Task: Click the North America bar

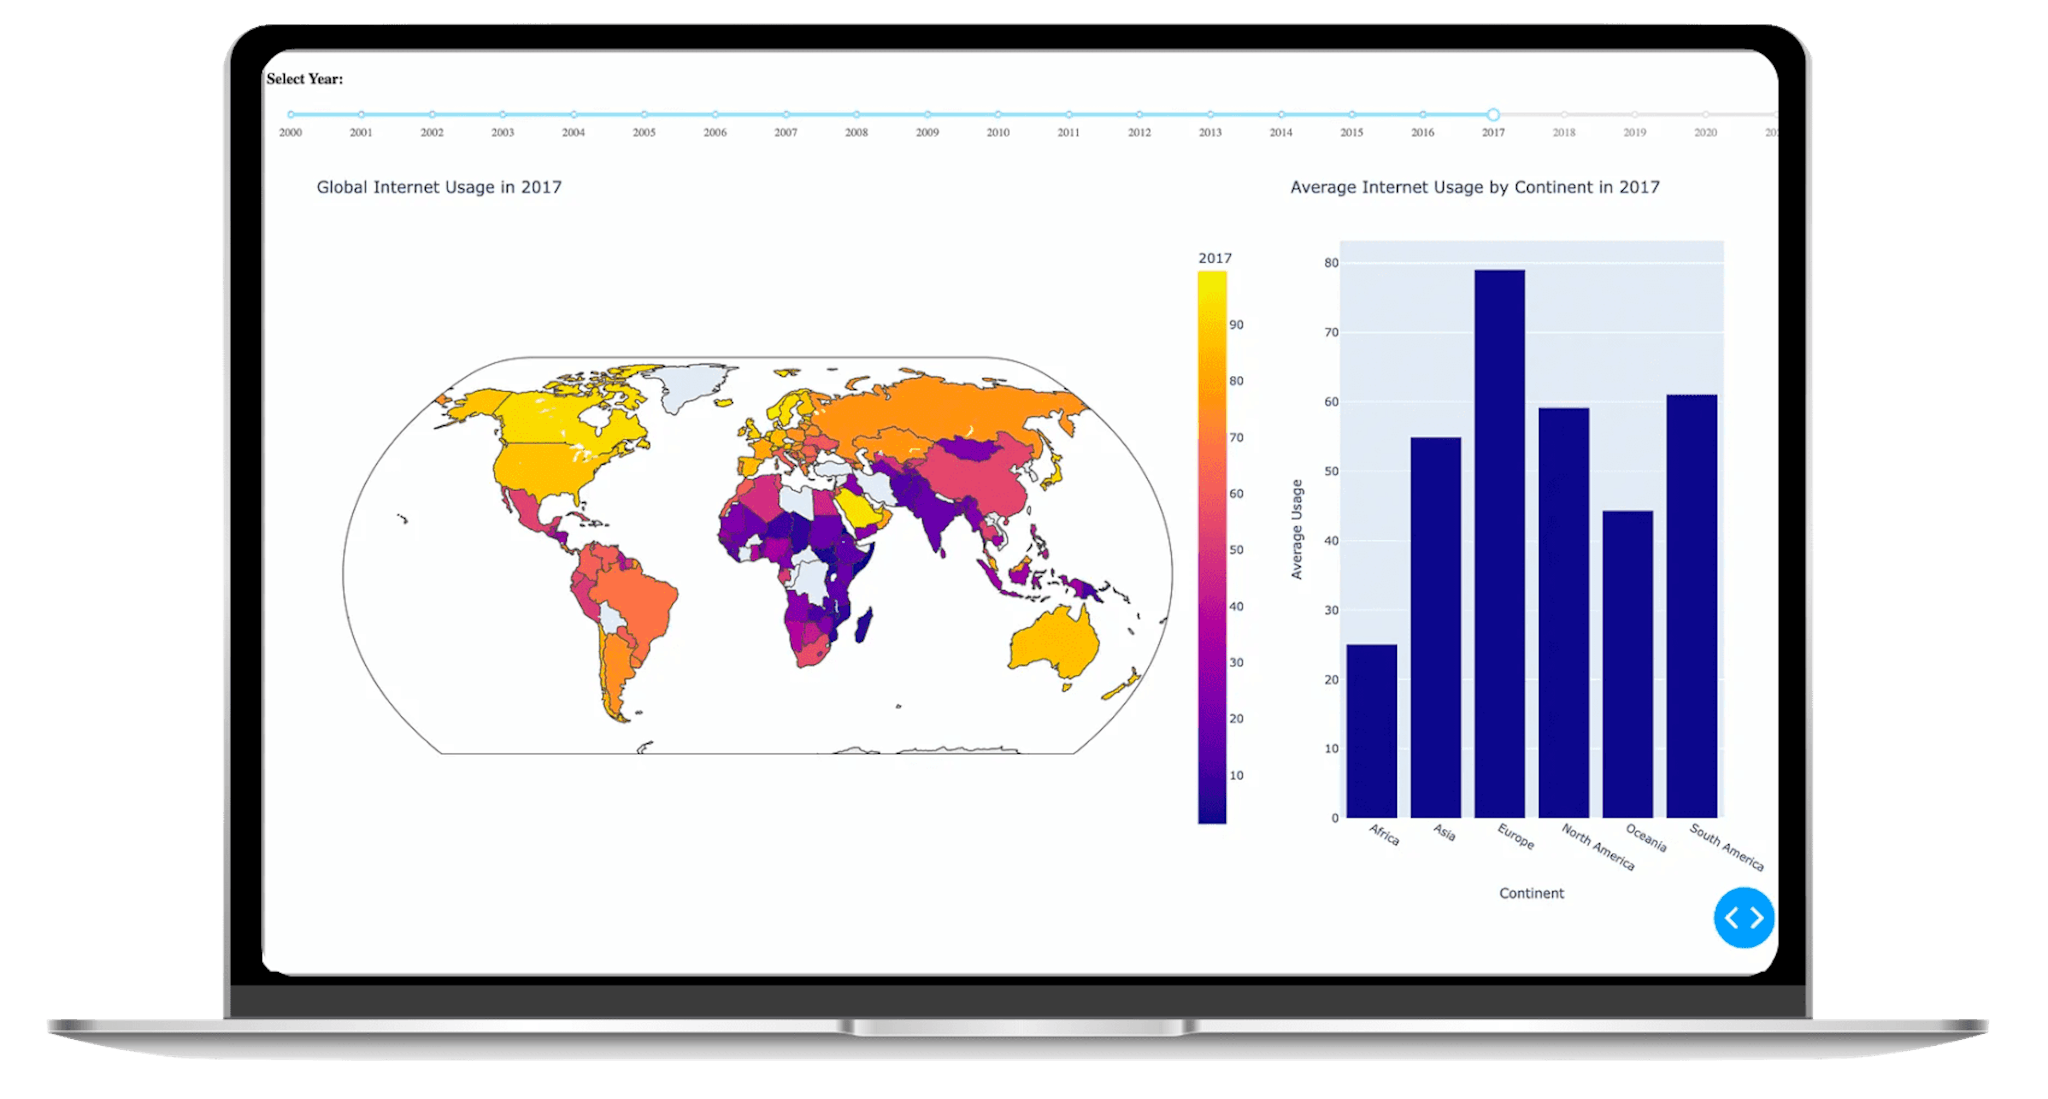Action: (x=1563, y=612)
